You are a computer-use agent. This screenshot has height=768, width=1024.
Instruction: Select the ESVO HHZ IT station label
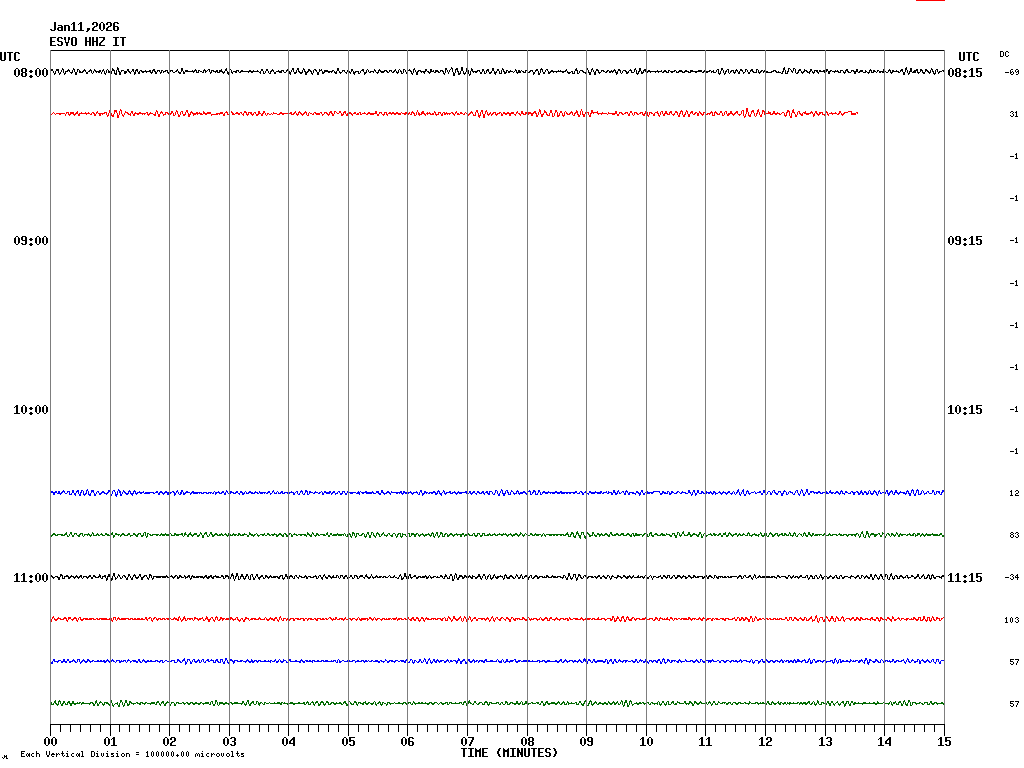[x=88, y=42]
